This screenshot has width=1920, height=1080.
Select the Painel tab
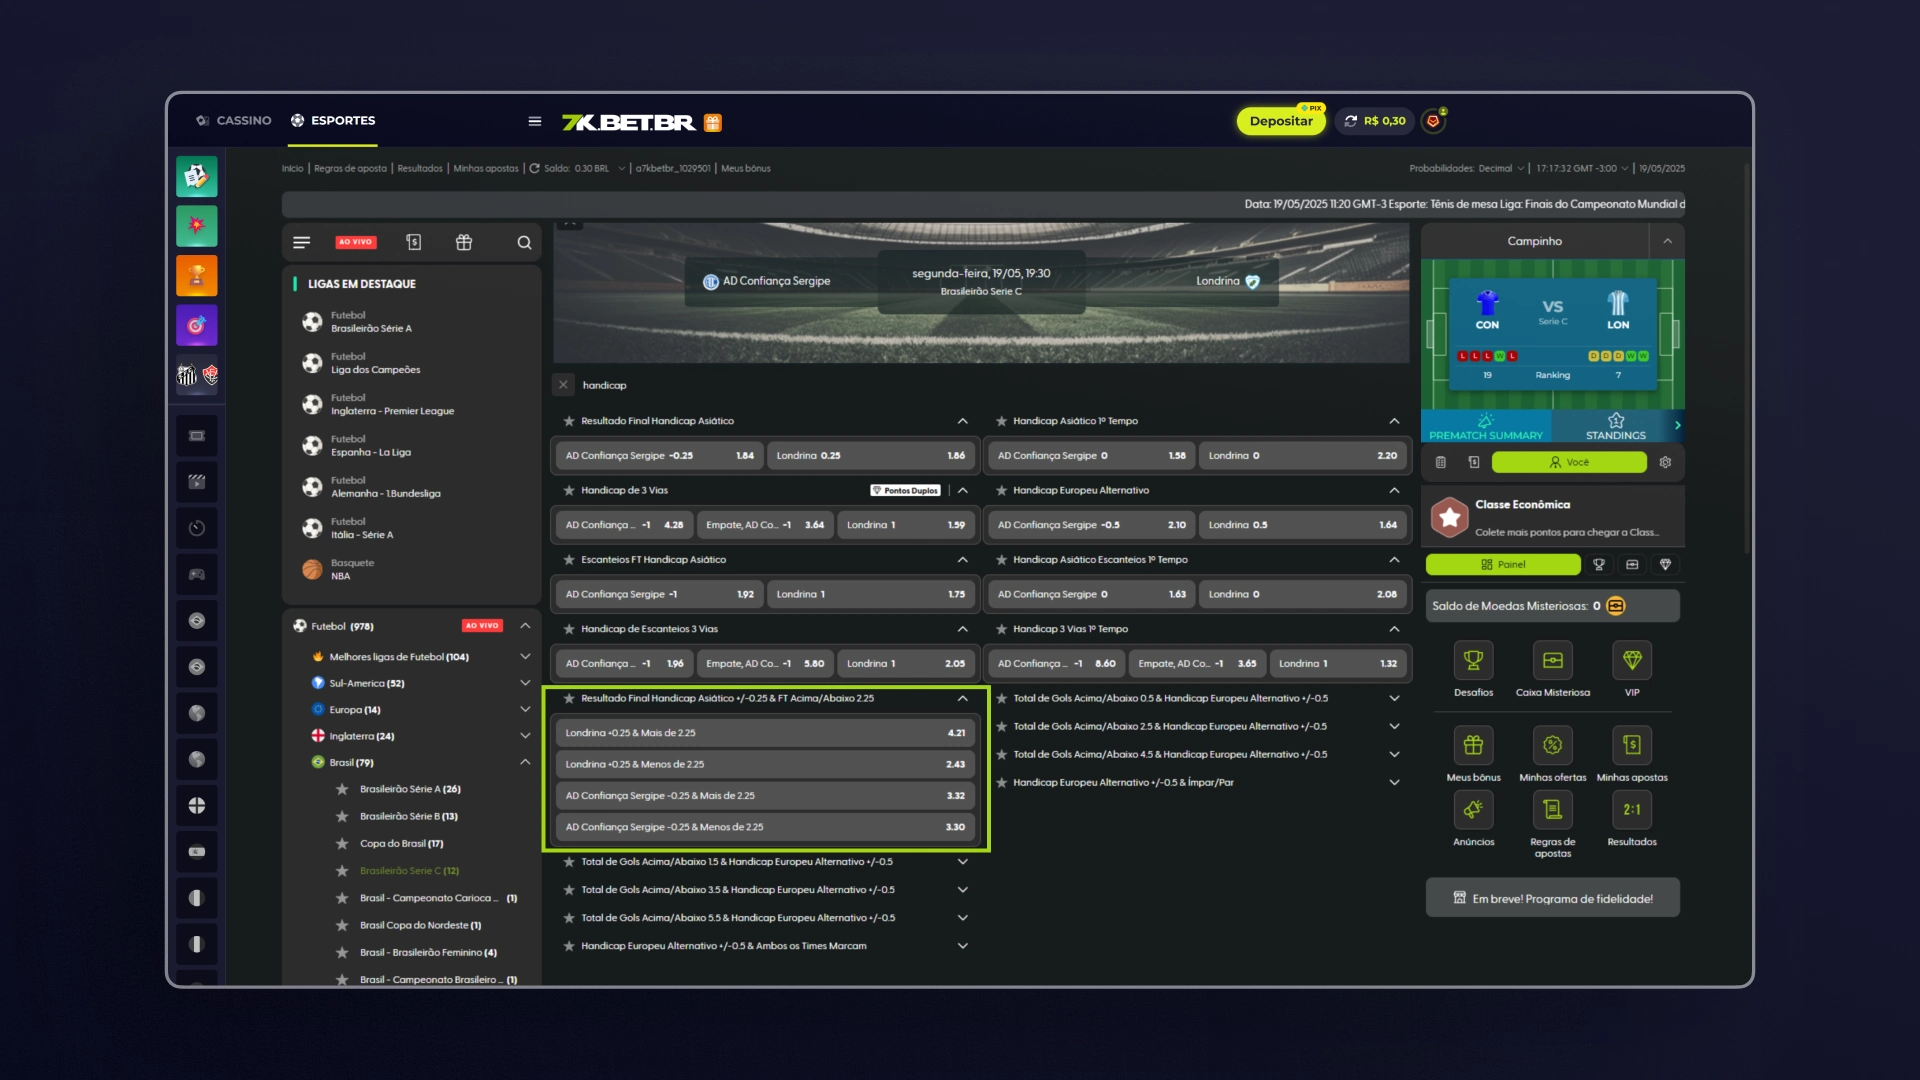click(x=1503, y=565)
